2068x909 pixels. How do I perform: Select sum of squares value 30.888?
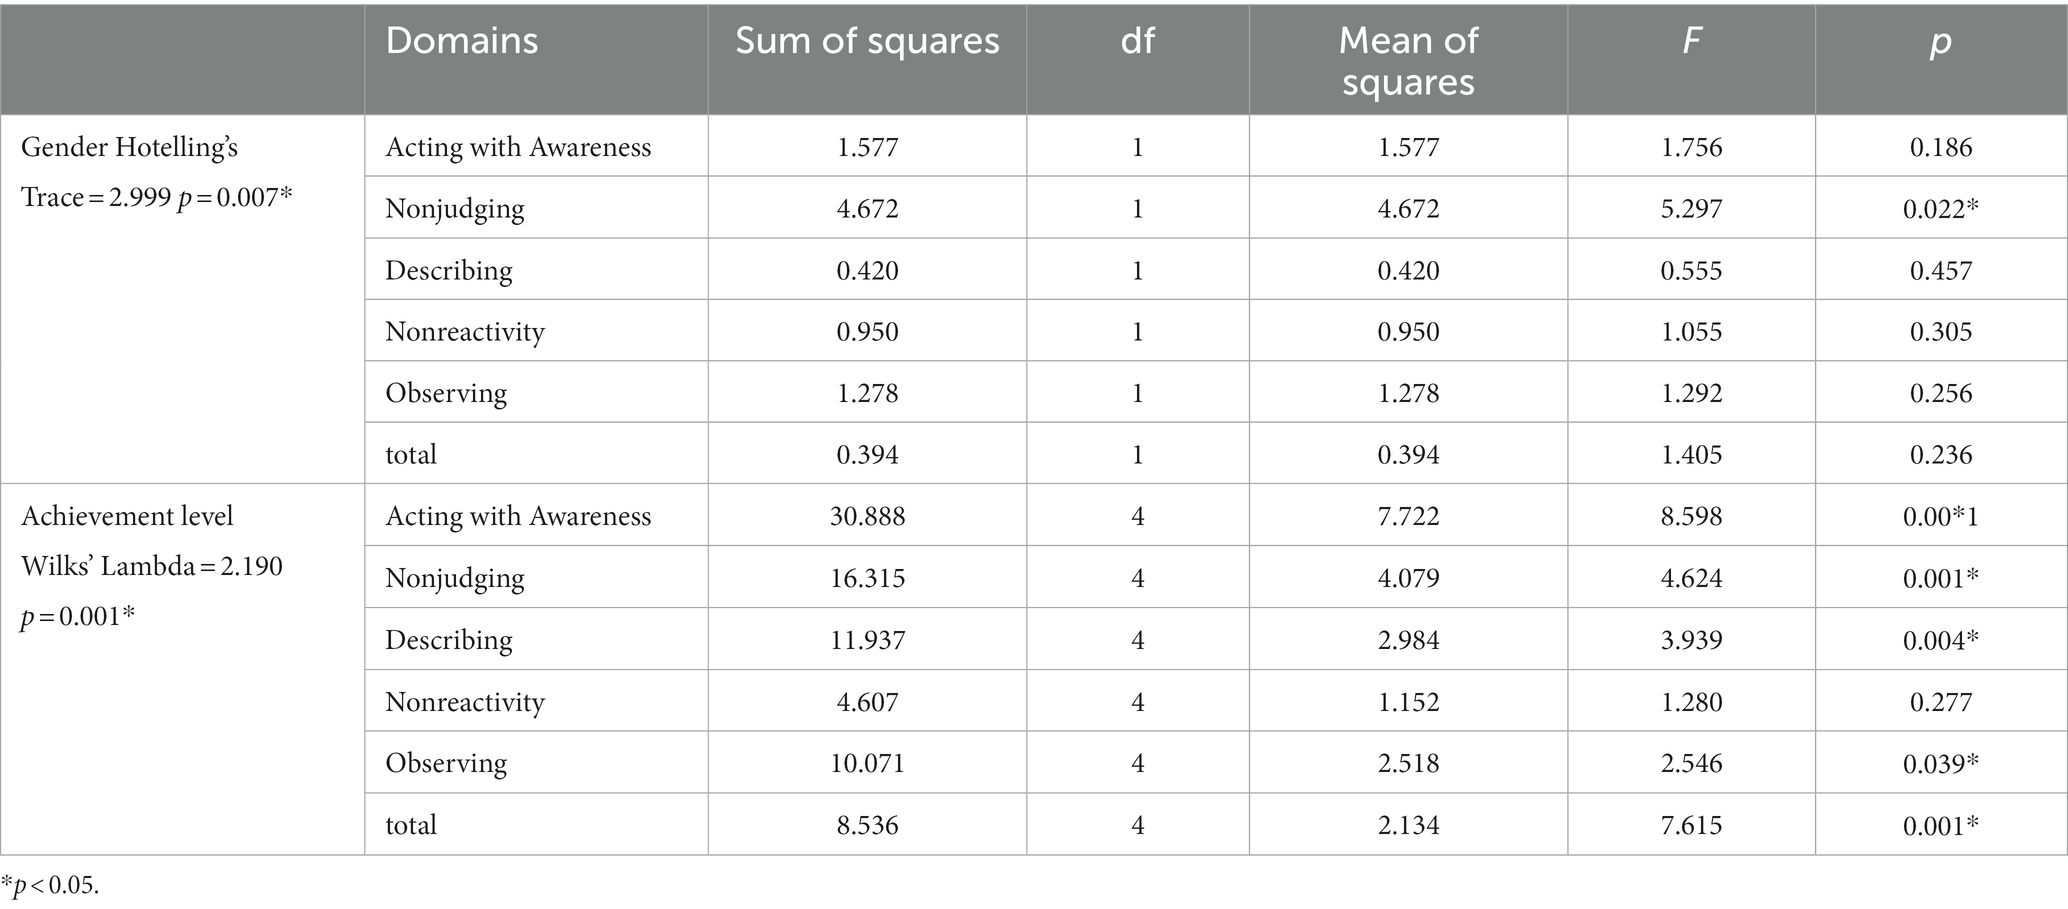point(867,516)
